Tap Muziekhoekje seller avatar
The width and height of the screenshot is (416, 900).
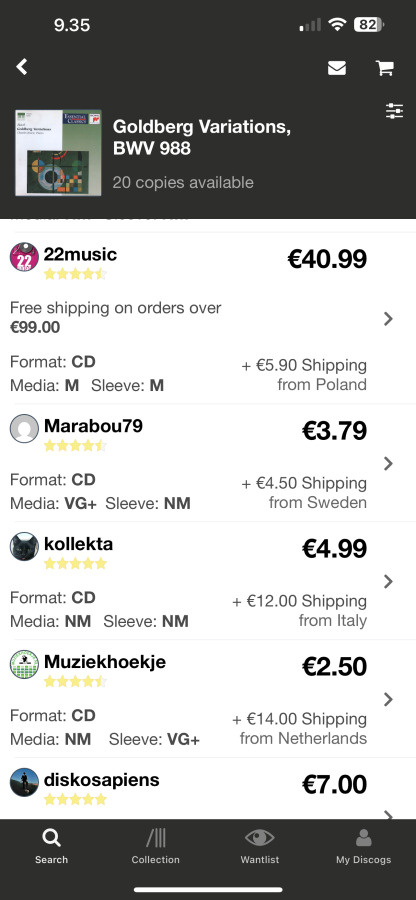pos(24,665)
